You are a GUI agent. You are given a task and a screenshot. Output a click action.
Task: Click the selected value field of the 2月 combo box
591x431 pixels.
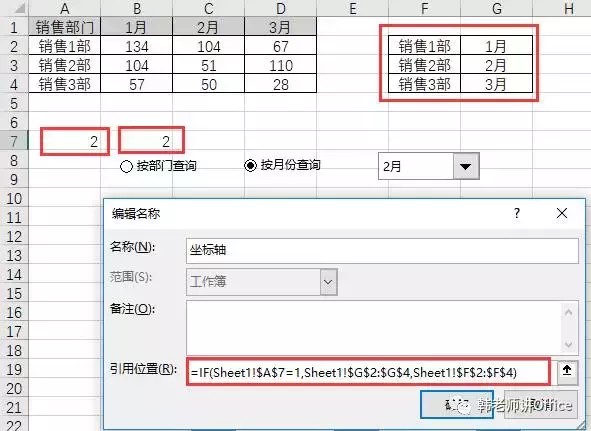click(416, 166)
